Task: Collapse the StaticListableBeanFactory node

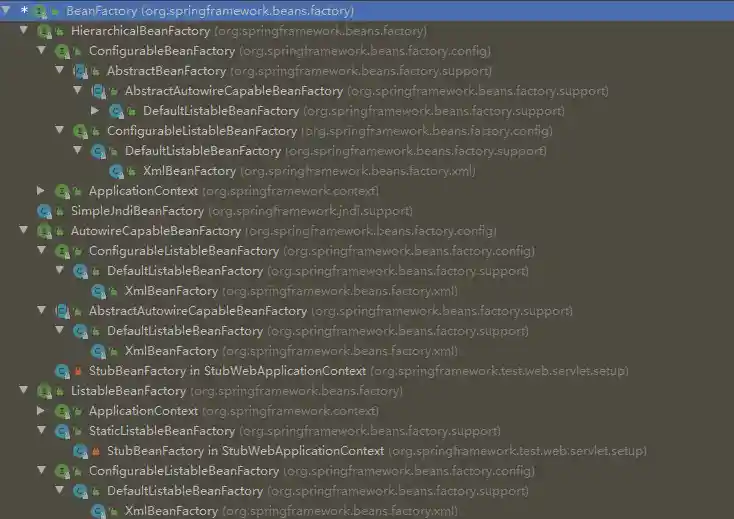Action: pyautogui.click(x=42, y=430)
